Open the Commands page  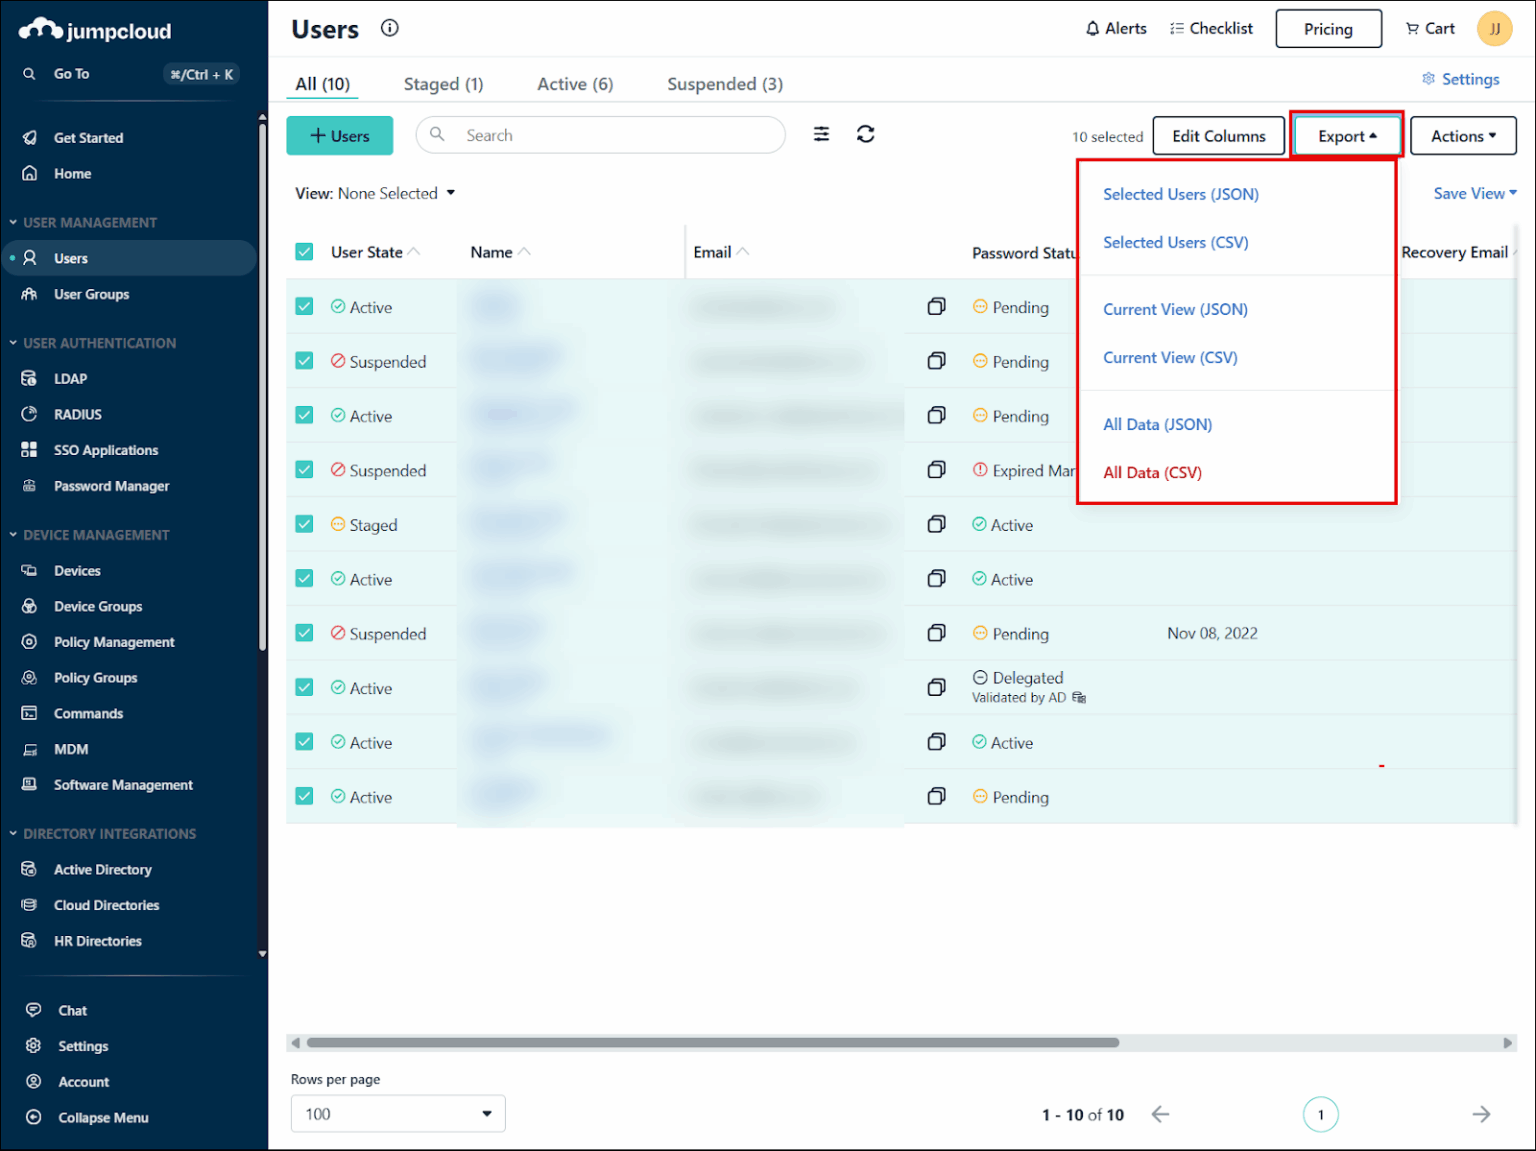pos(88,713)
